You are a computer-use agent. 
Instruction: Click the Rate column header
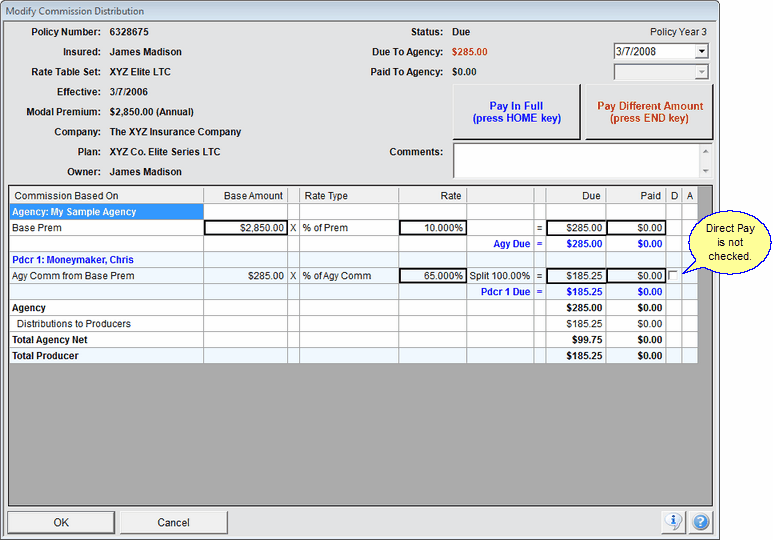point(433,195)
